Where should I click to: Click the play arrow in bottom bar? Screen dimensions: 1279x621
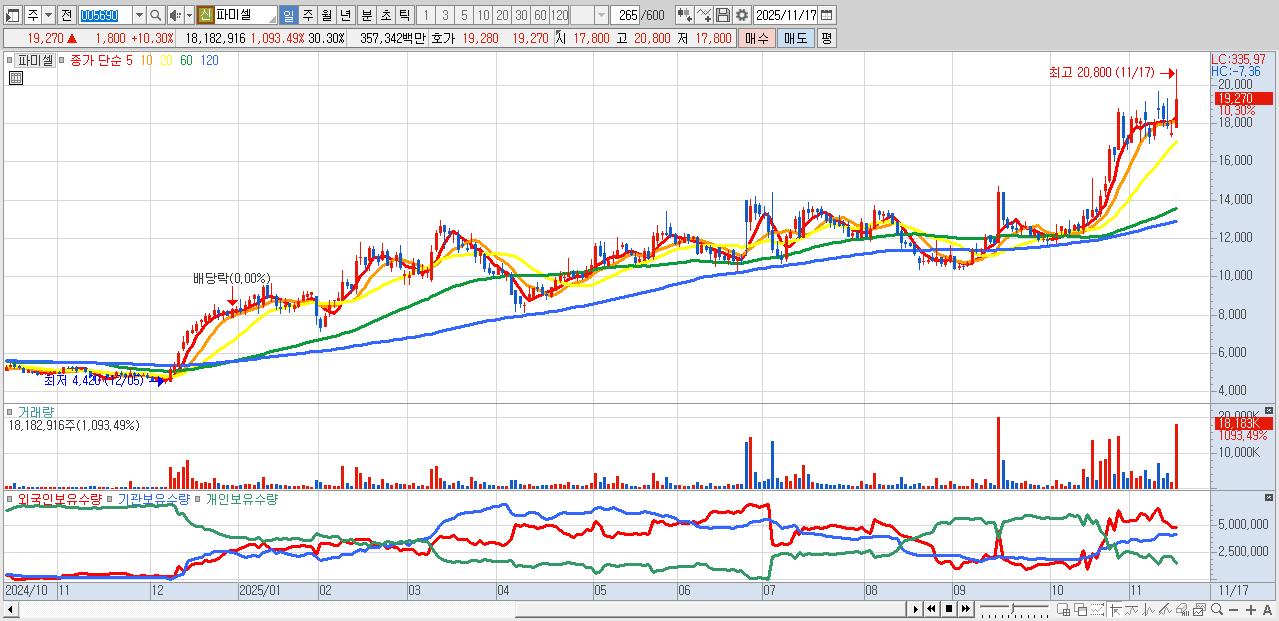pyautogui.click(x=916, y=609)
